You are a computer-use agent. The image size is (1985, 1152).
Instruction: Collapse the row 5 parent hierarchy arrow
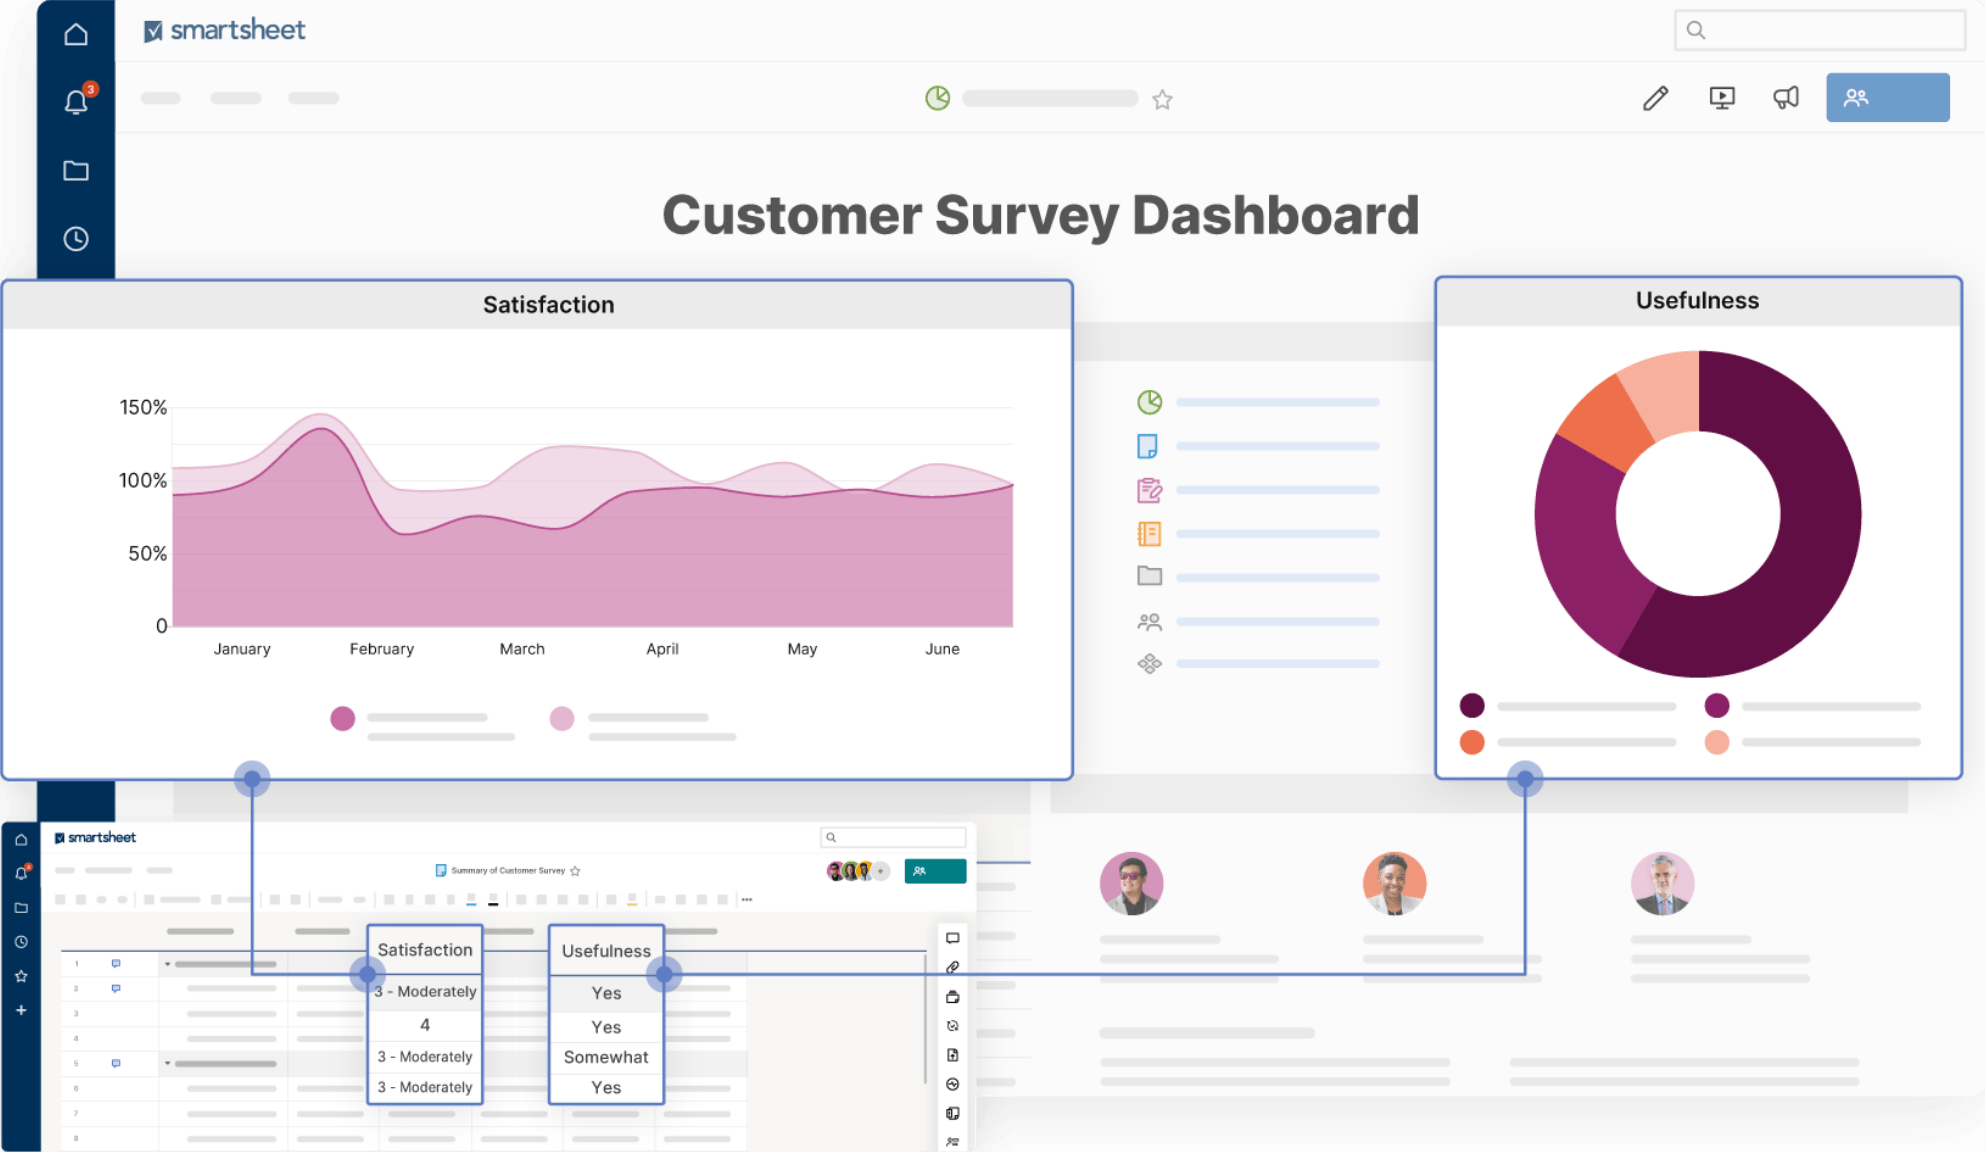[167, 1063]
